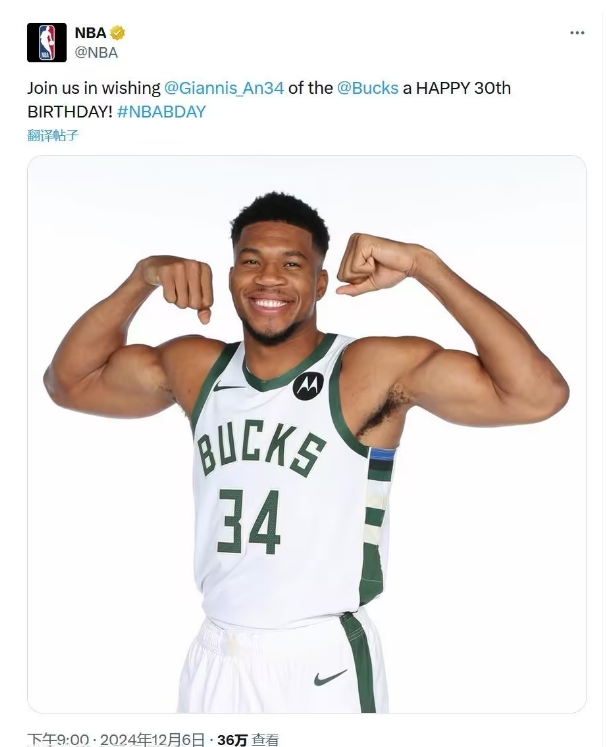The height and width of the screenshot is (747, 607).
Task: Follow the @Bucks mention link
Action: tap(367, 88)
